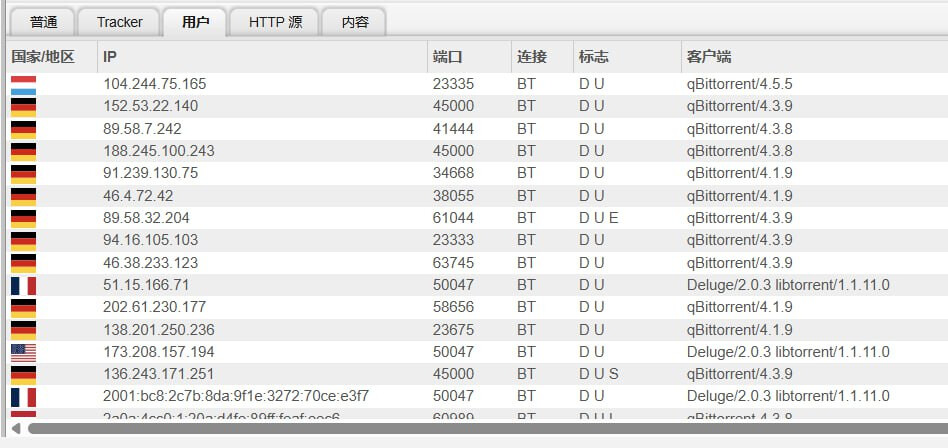
Task: Click French flag beside the IPv6 2001:bc8 address
Action: point(23,396)
